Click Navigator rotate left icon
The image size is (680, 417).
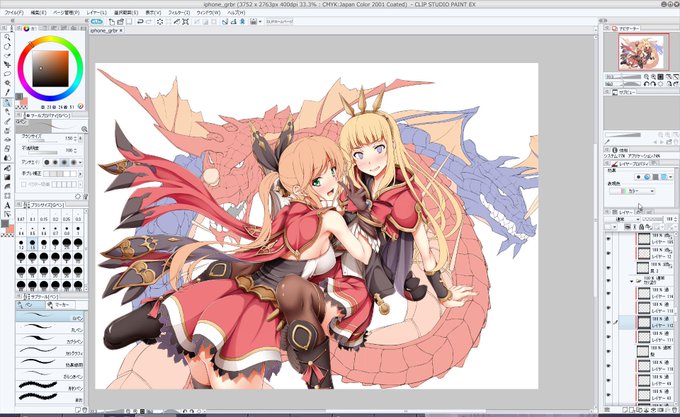point(646,84)
